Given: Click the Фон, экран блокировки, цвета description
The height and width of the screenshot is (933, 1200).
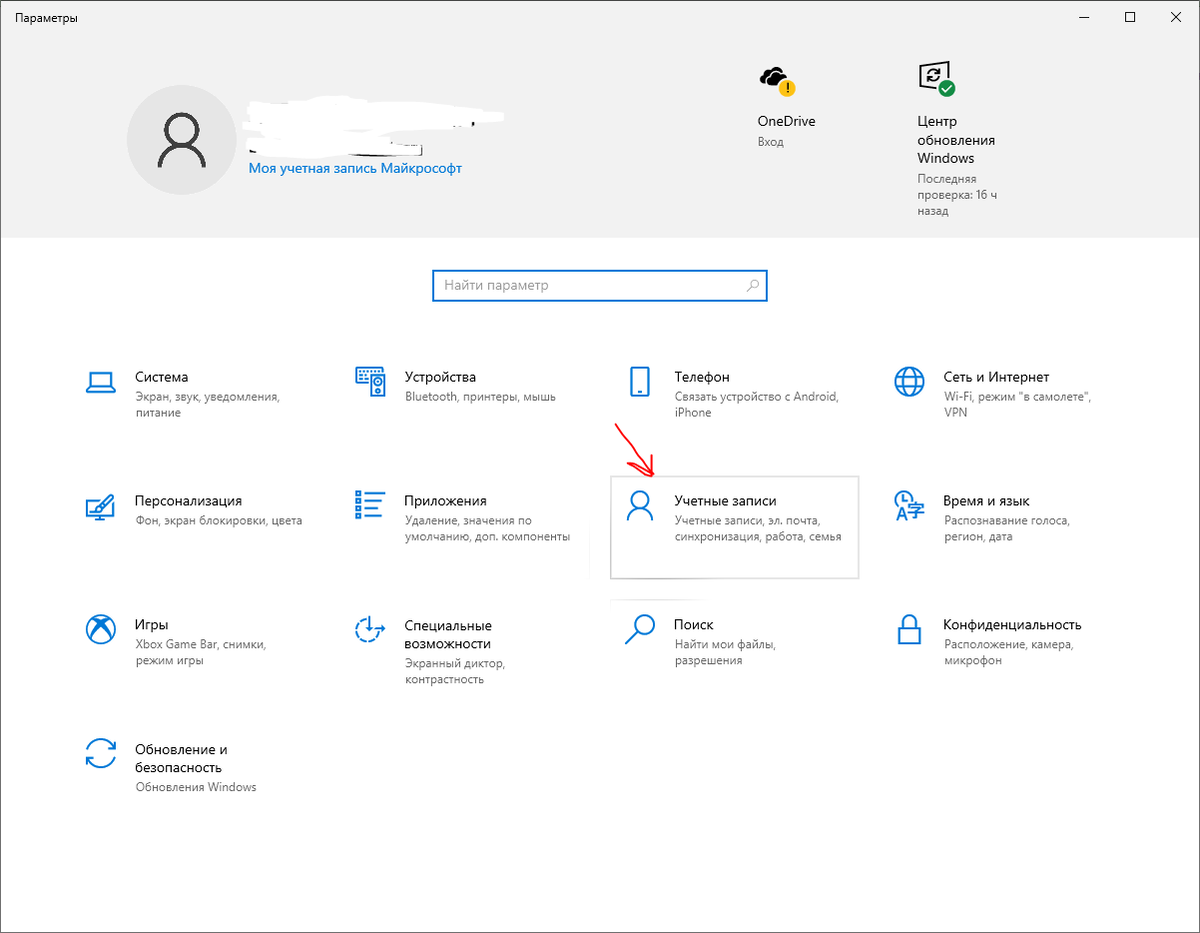Looking at the screenshot, I should click(218, 521).
